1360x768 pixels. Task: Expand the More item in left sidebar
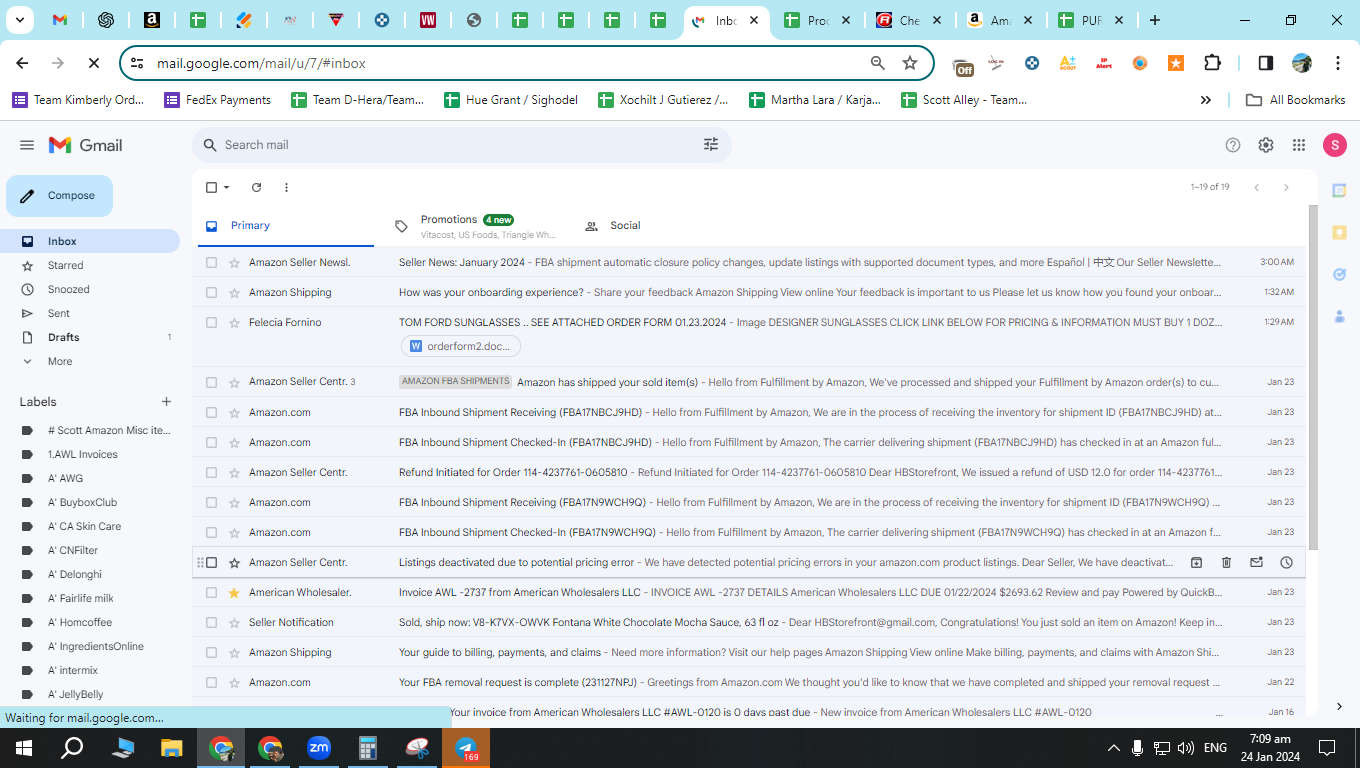tap(59, 361)
